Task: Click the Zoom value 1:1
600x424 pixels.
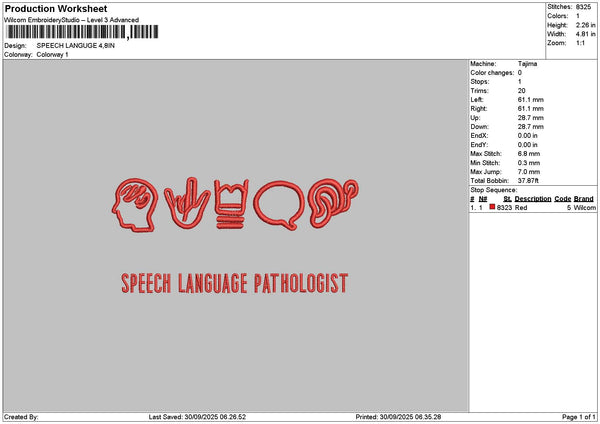Action: (580, 43)
